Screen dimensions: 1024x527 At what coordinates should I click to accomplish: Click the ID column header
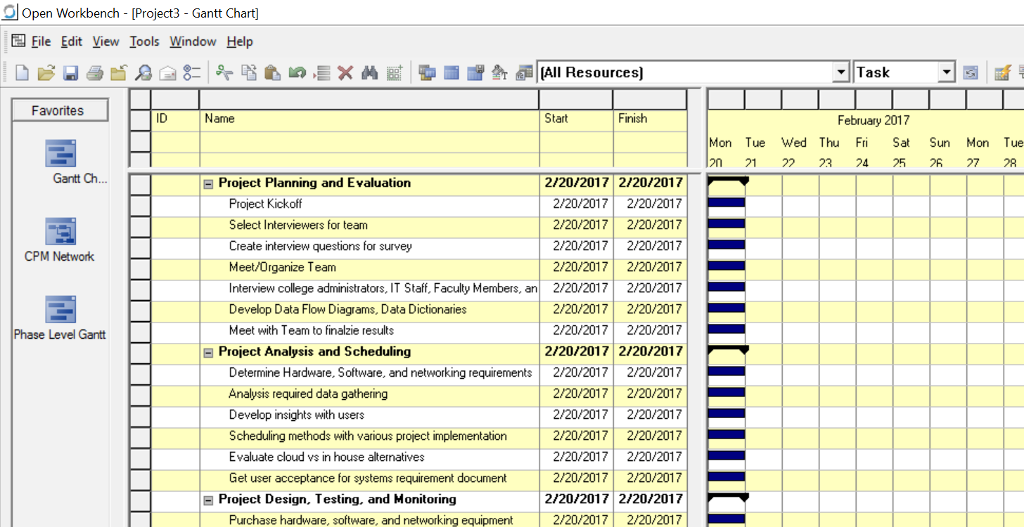click(175, 119)
